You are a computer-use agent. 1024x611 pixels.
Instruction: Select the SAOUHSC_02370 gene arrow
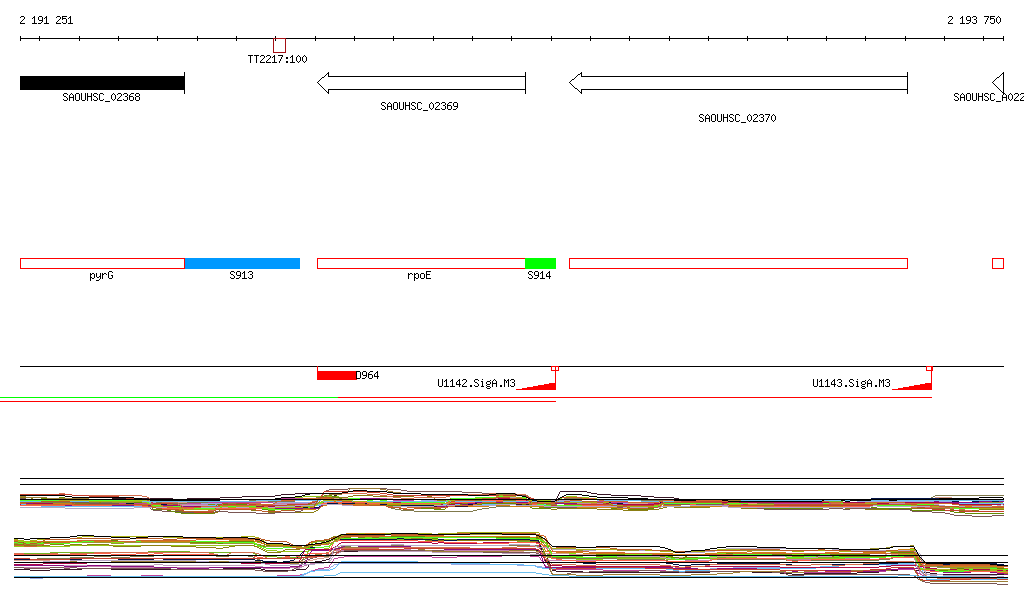pyautogui.click(x=738, y=83)
